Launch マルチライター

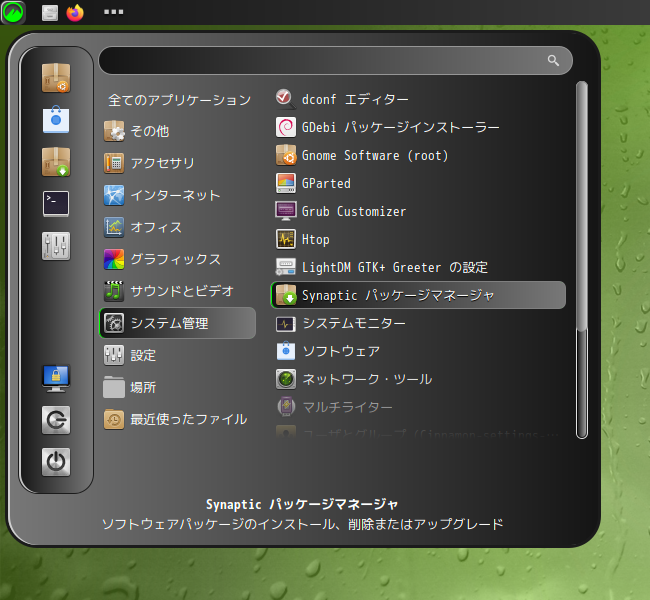[418, 407]
